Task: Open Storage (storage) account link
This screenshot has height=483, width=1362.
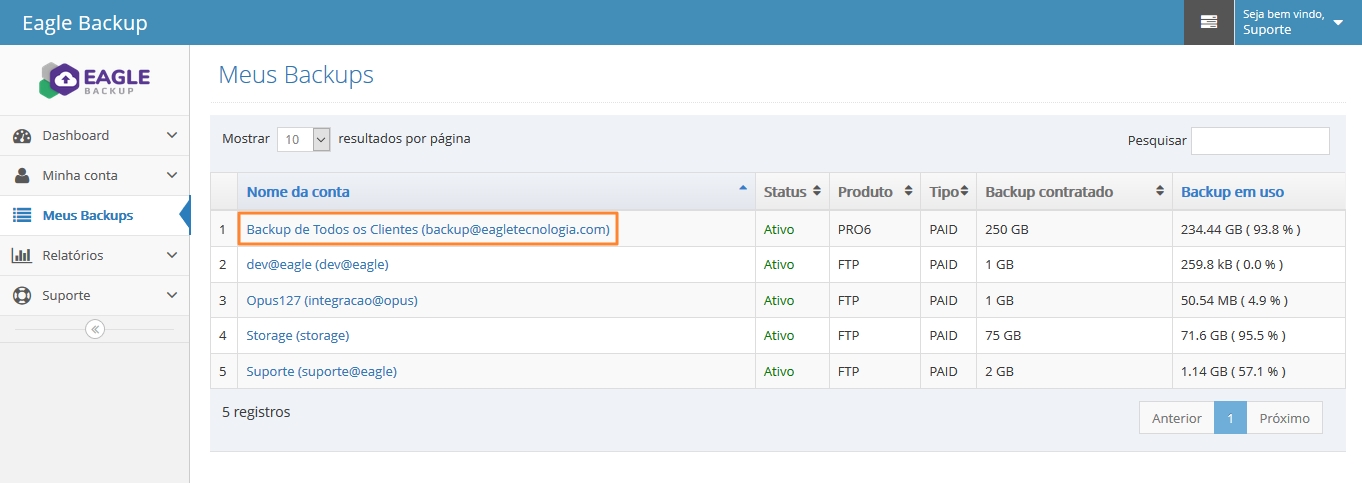Action: point(298,336)
